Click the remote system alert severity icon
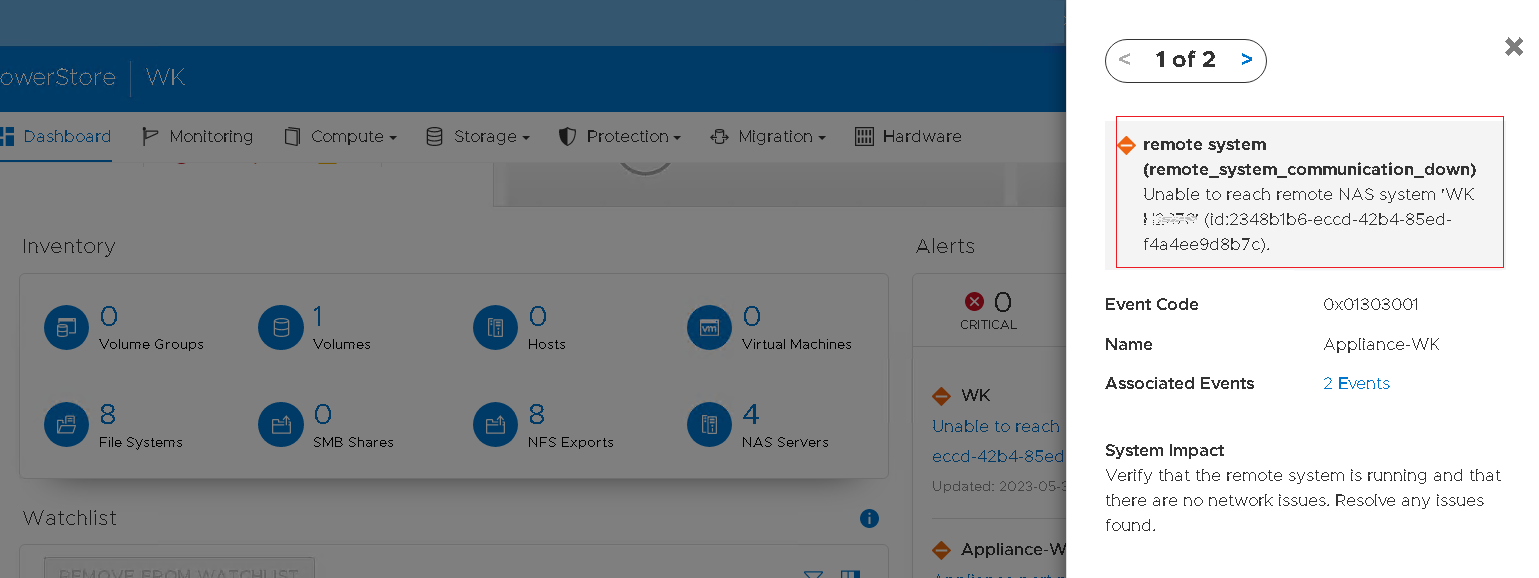This screenshot has width=1539, height=578. 1127,145
